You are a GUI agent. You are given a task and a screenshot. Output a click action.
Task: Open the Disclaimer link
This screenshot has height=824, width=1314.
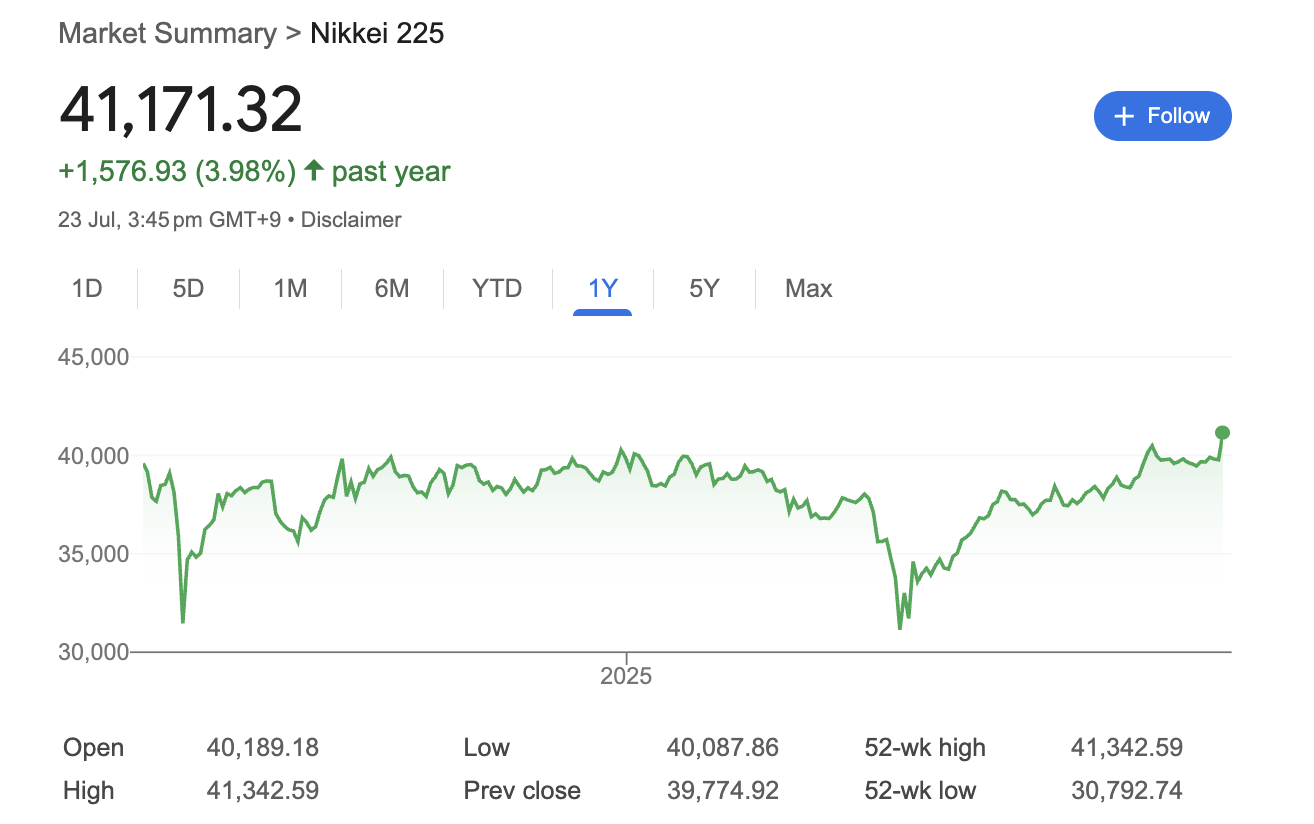click(351, 220)
